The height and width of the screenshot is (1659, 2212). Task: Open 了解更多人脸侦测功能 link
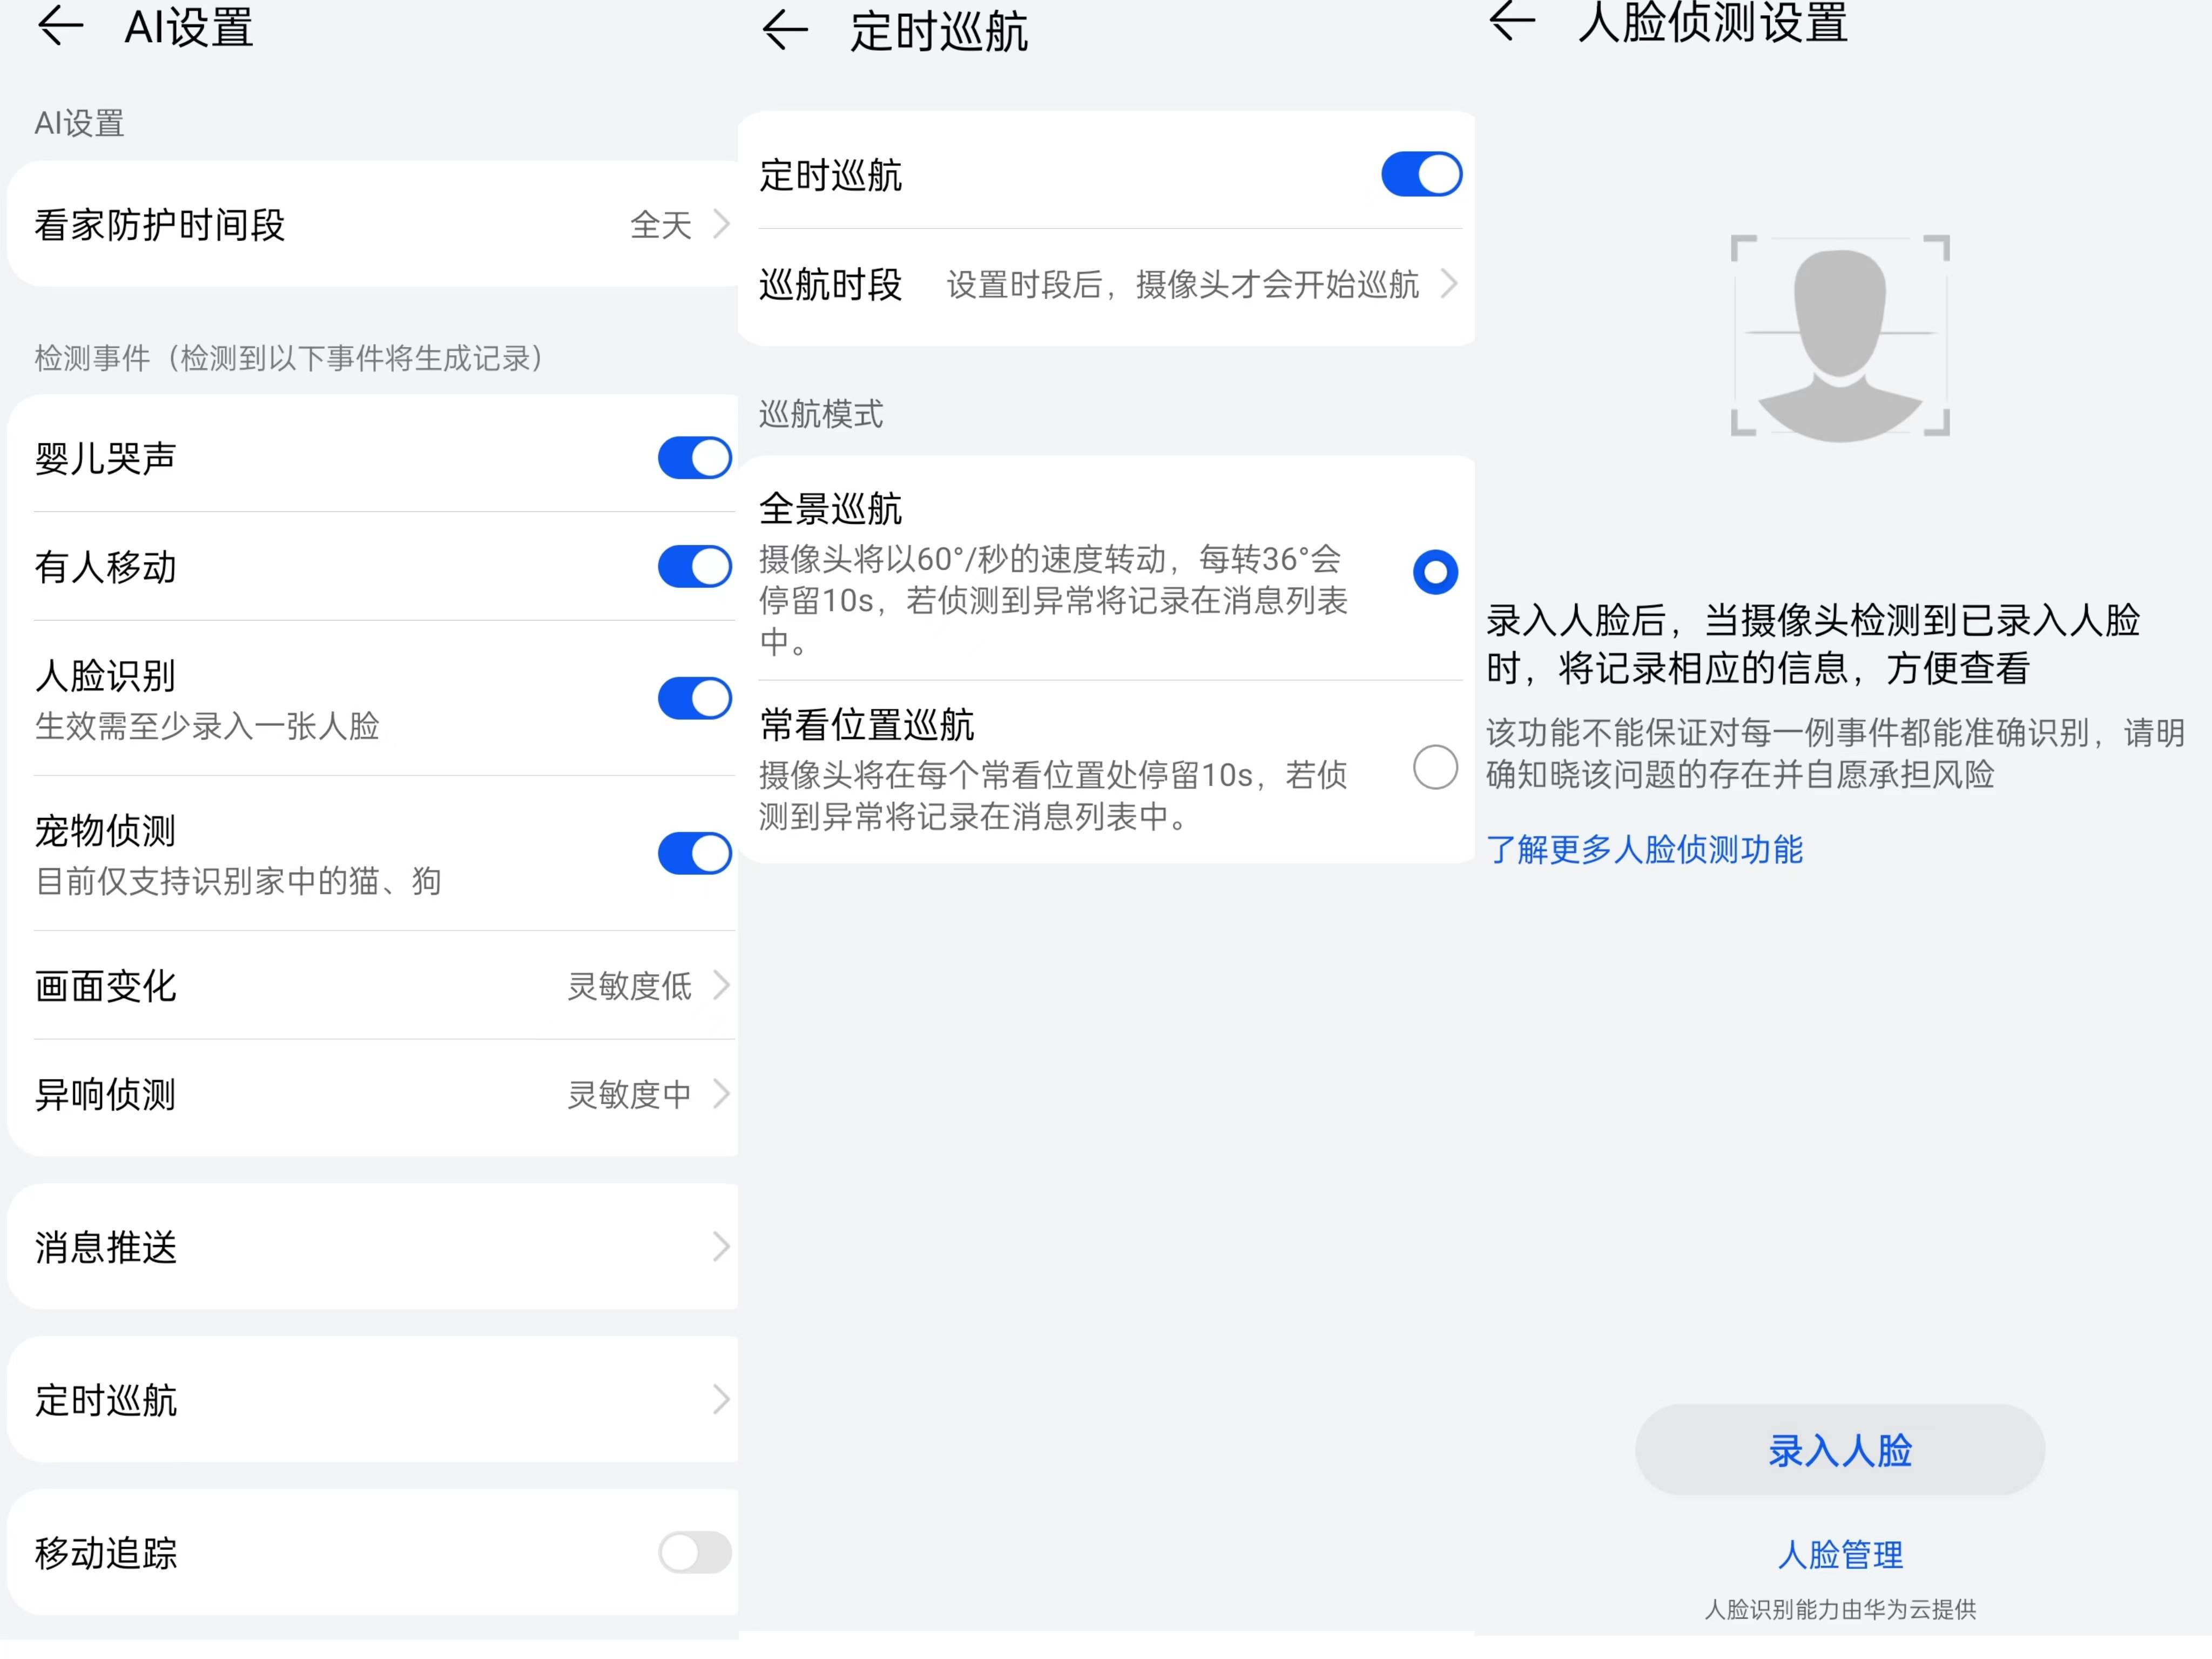[x=1644, y=849]
